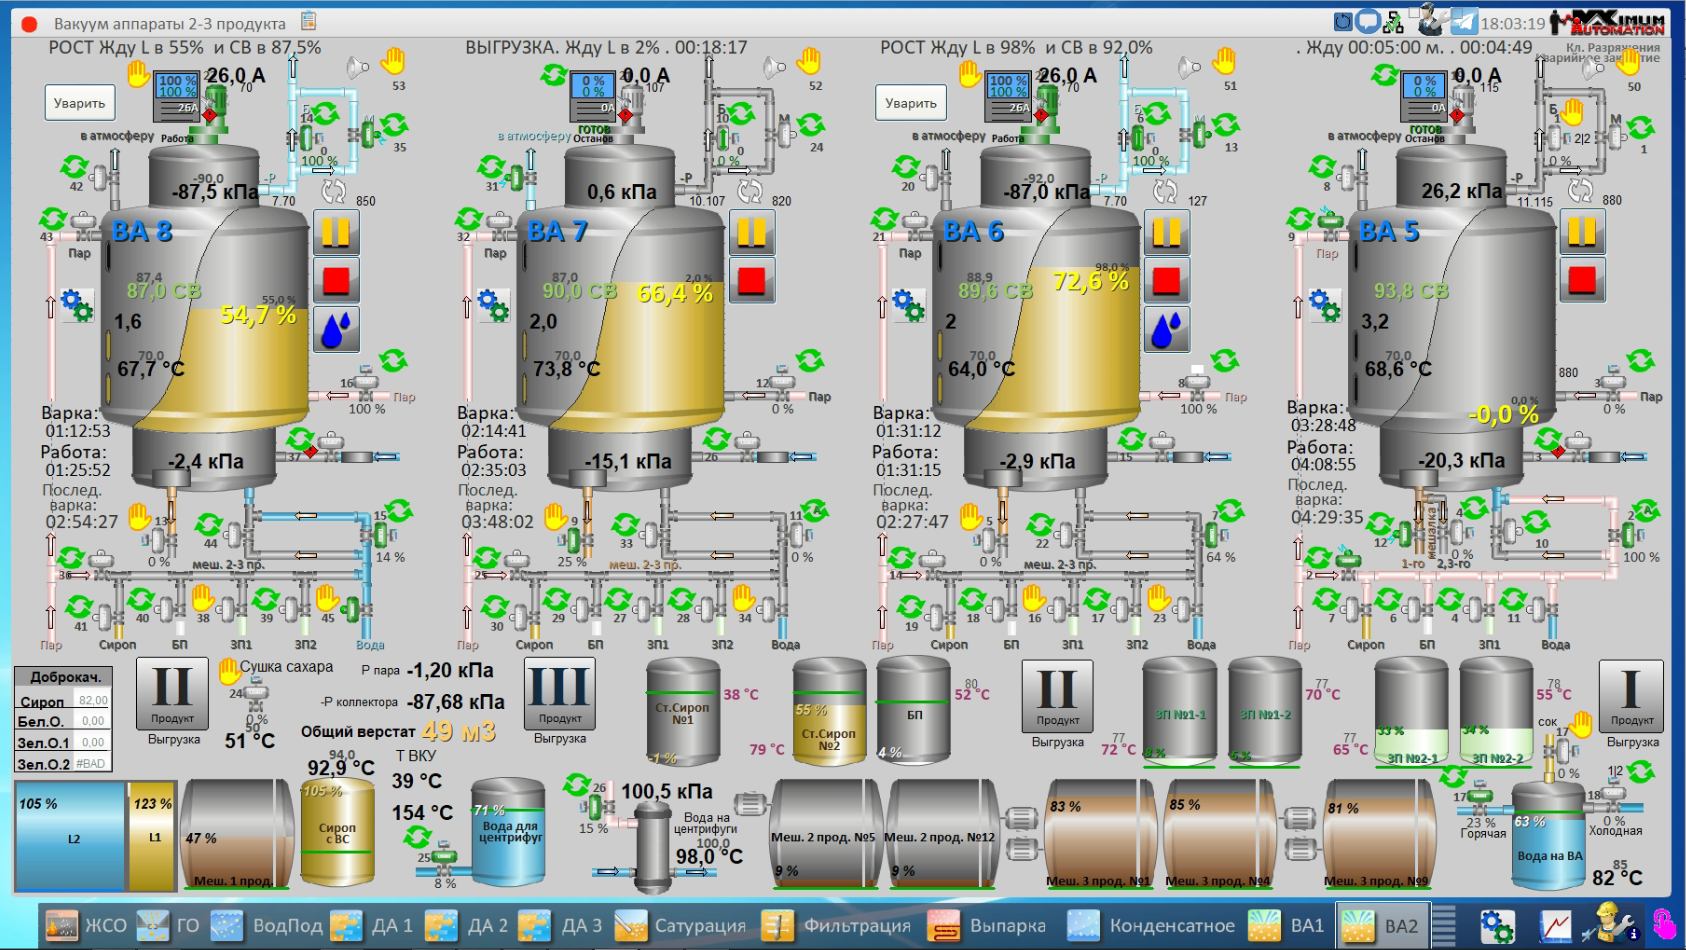Viewport: 1686px width, 950px height.
Task: Click the red stop button on ВА 7
Action: (751, 281)
